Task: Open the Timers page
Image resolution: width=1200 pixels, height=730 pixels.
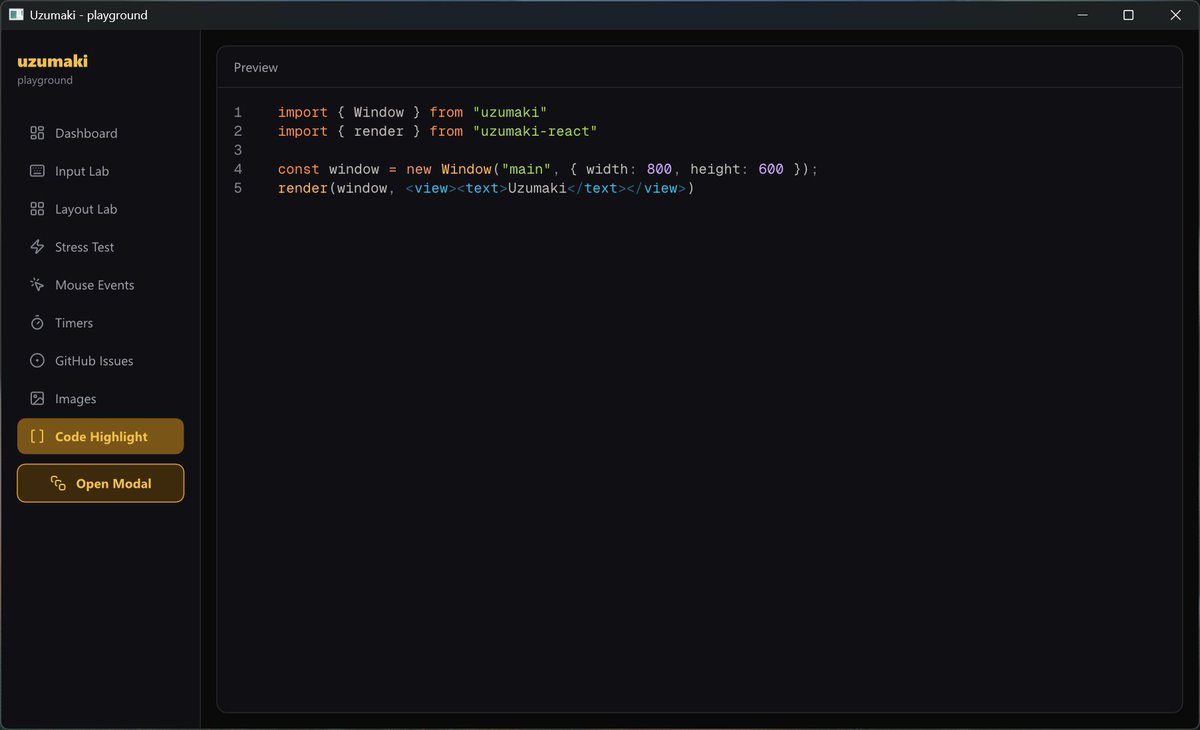Action: (x=100, y=323)
